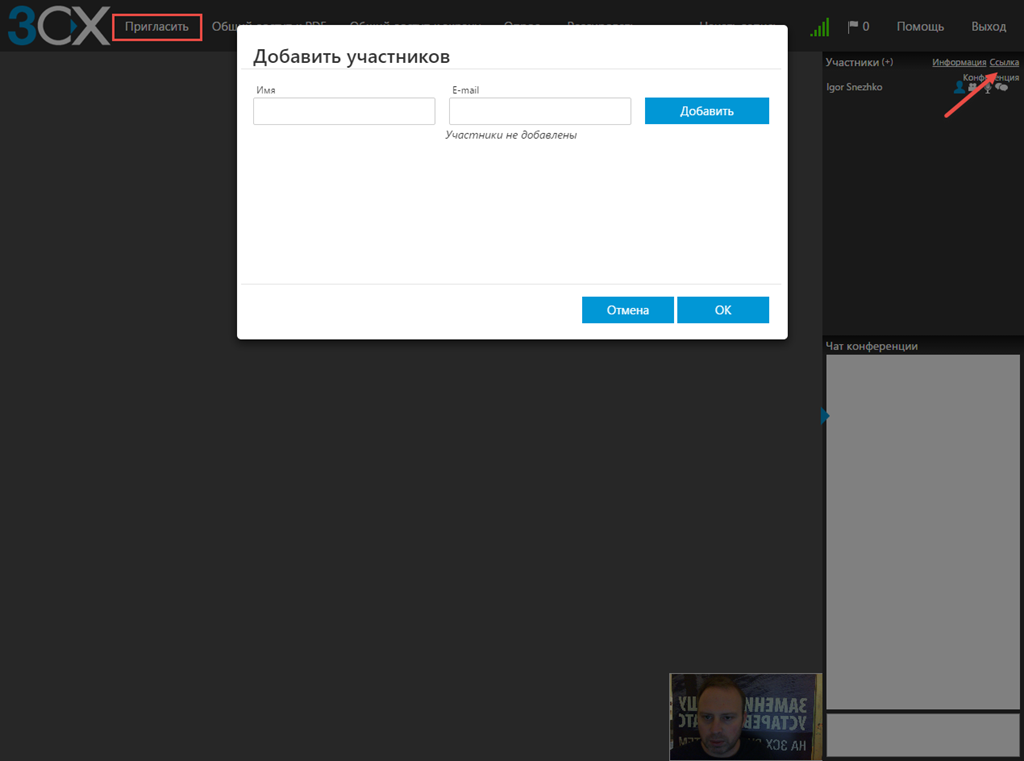Viewport: 1024px width, 761px height.
Task: Click the chat message input box
Action: 923,735
